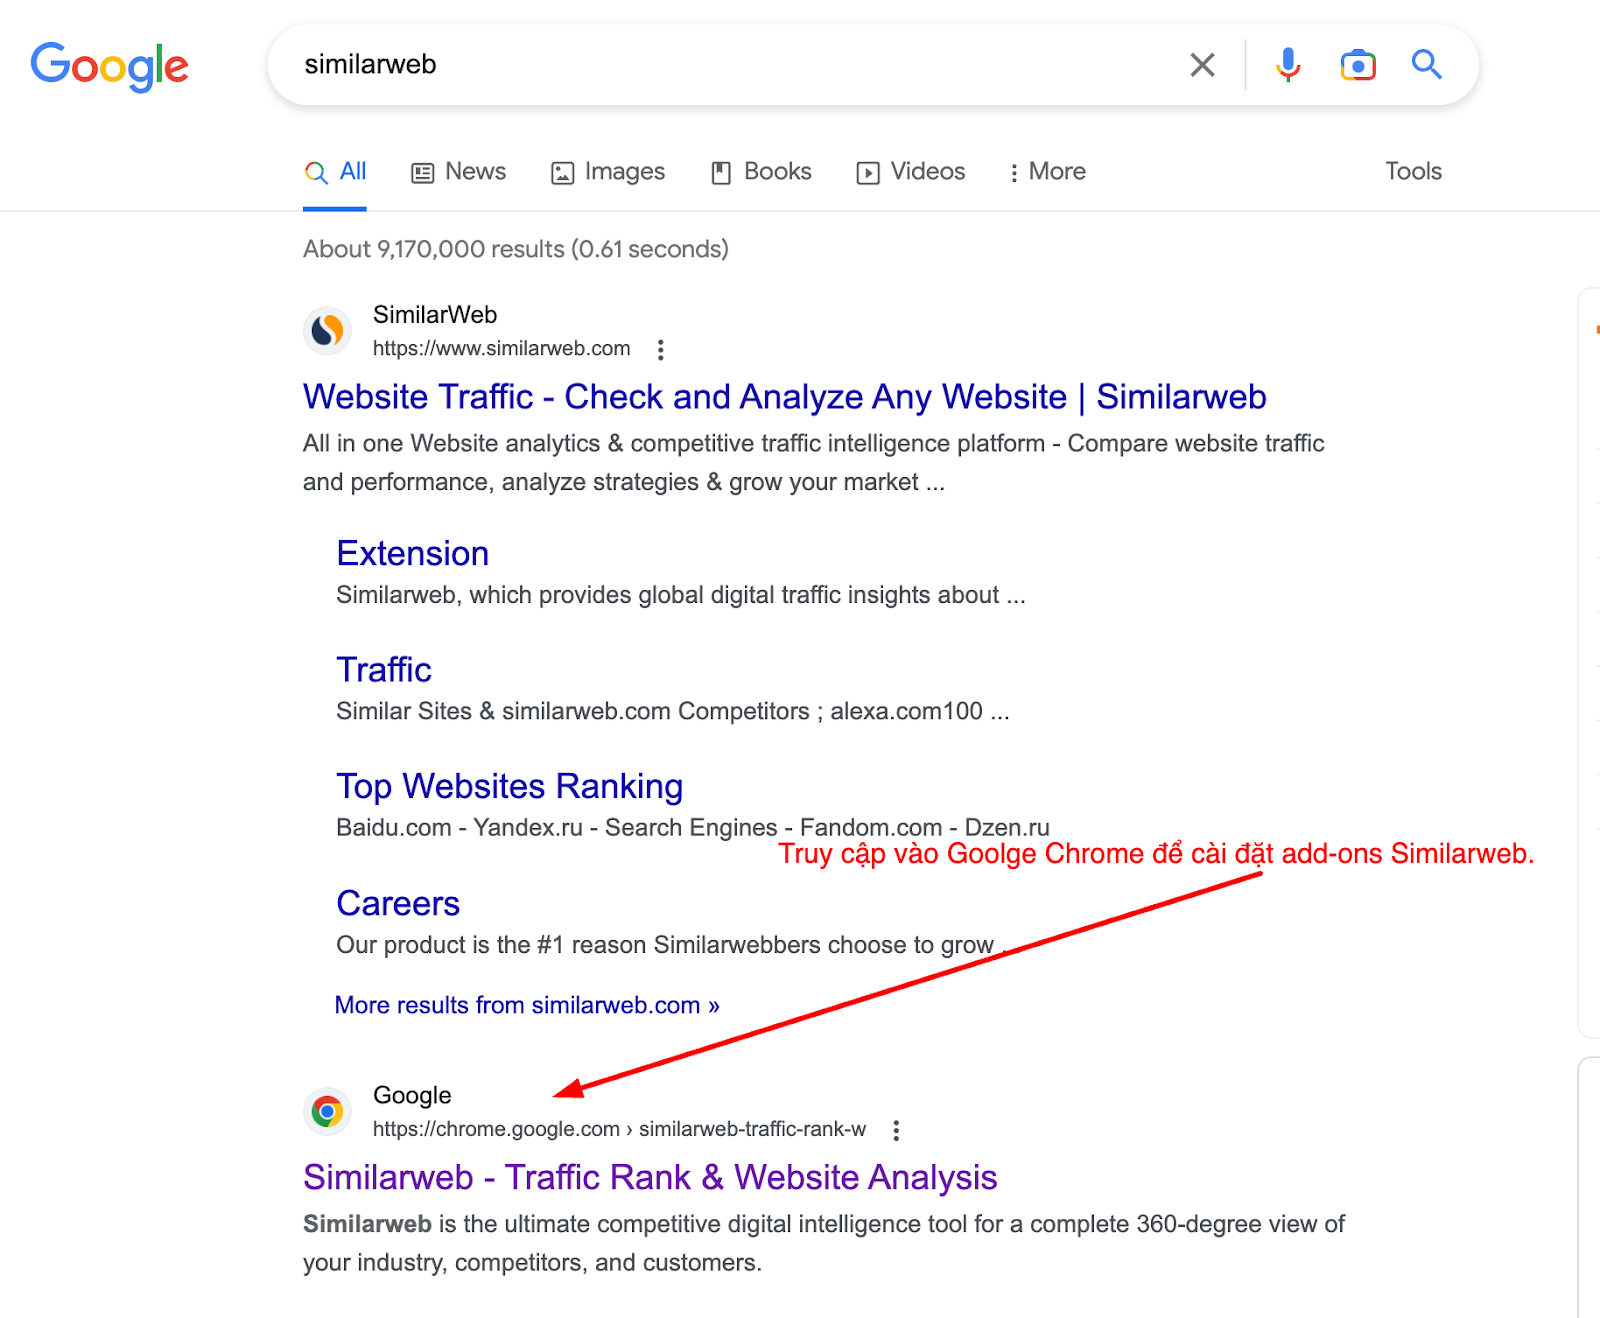Open Google Lens camera search
1600x1318 pixels.
click(x=1358, y=65)
